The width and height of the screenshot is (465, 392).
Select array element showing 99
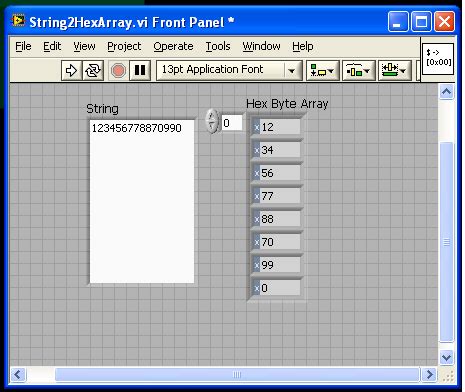point(277,265)
